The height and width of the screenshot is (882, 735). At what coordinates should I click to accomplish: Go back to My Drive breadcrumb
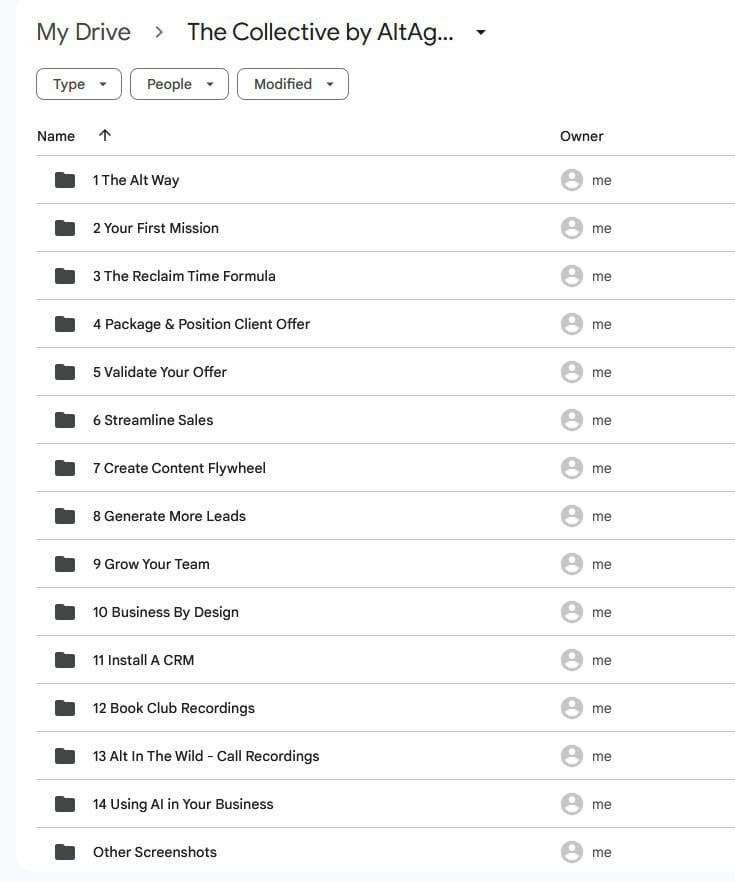point(83,32)
